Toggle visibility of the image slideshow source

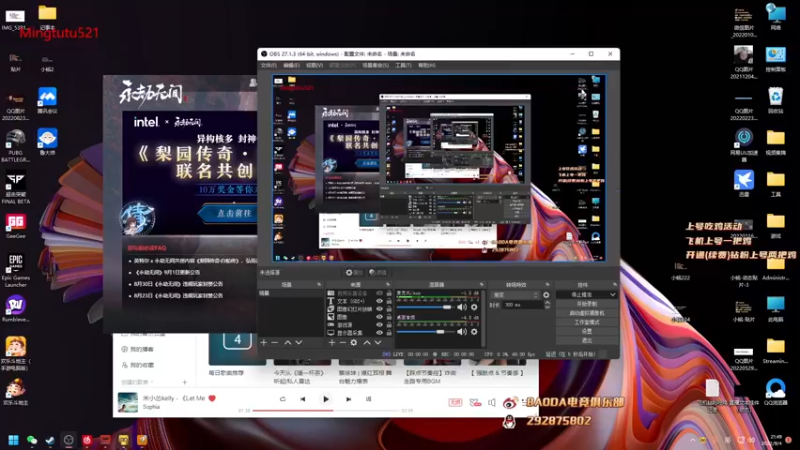[379, 309]
